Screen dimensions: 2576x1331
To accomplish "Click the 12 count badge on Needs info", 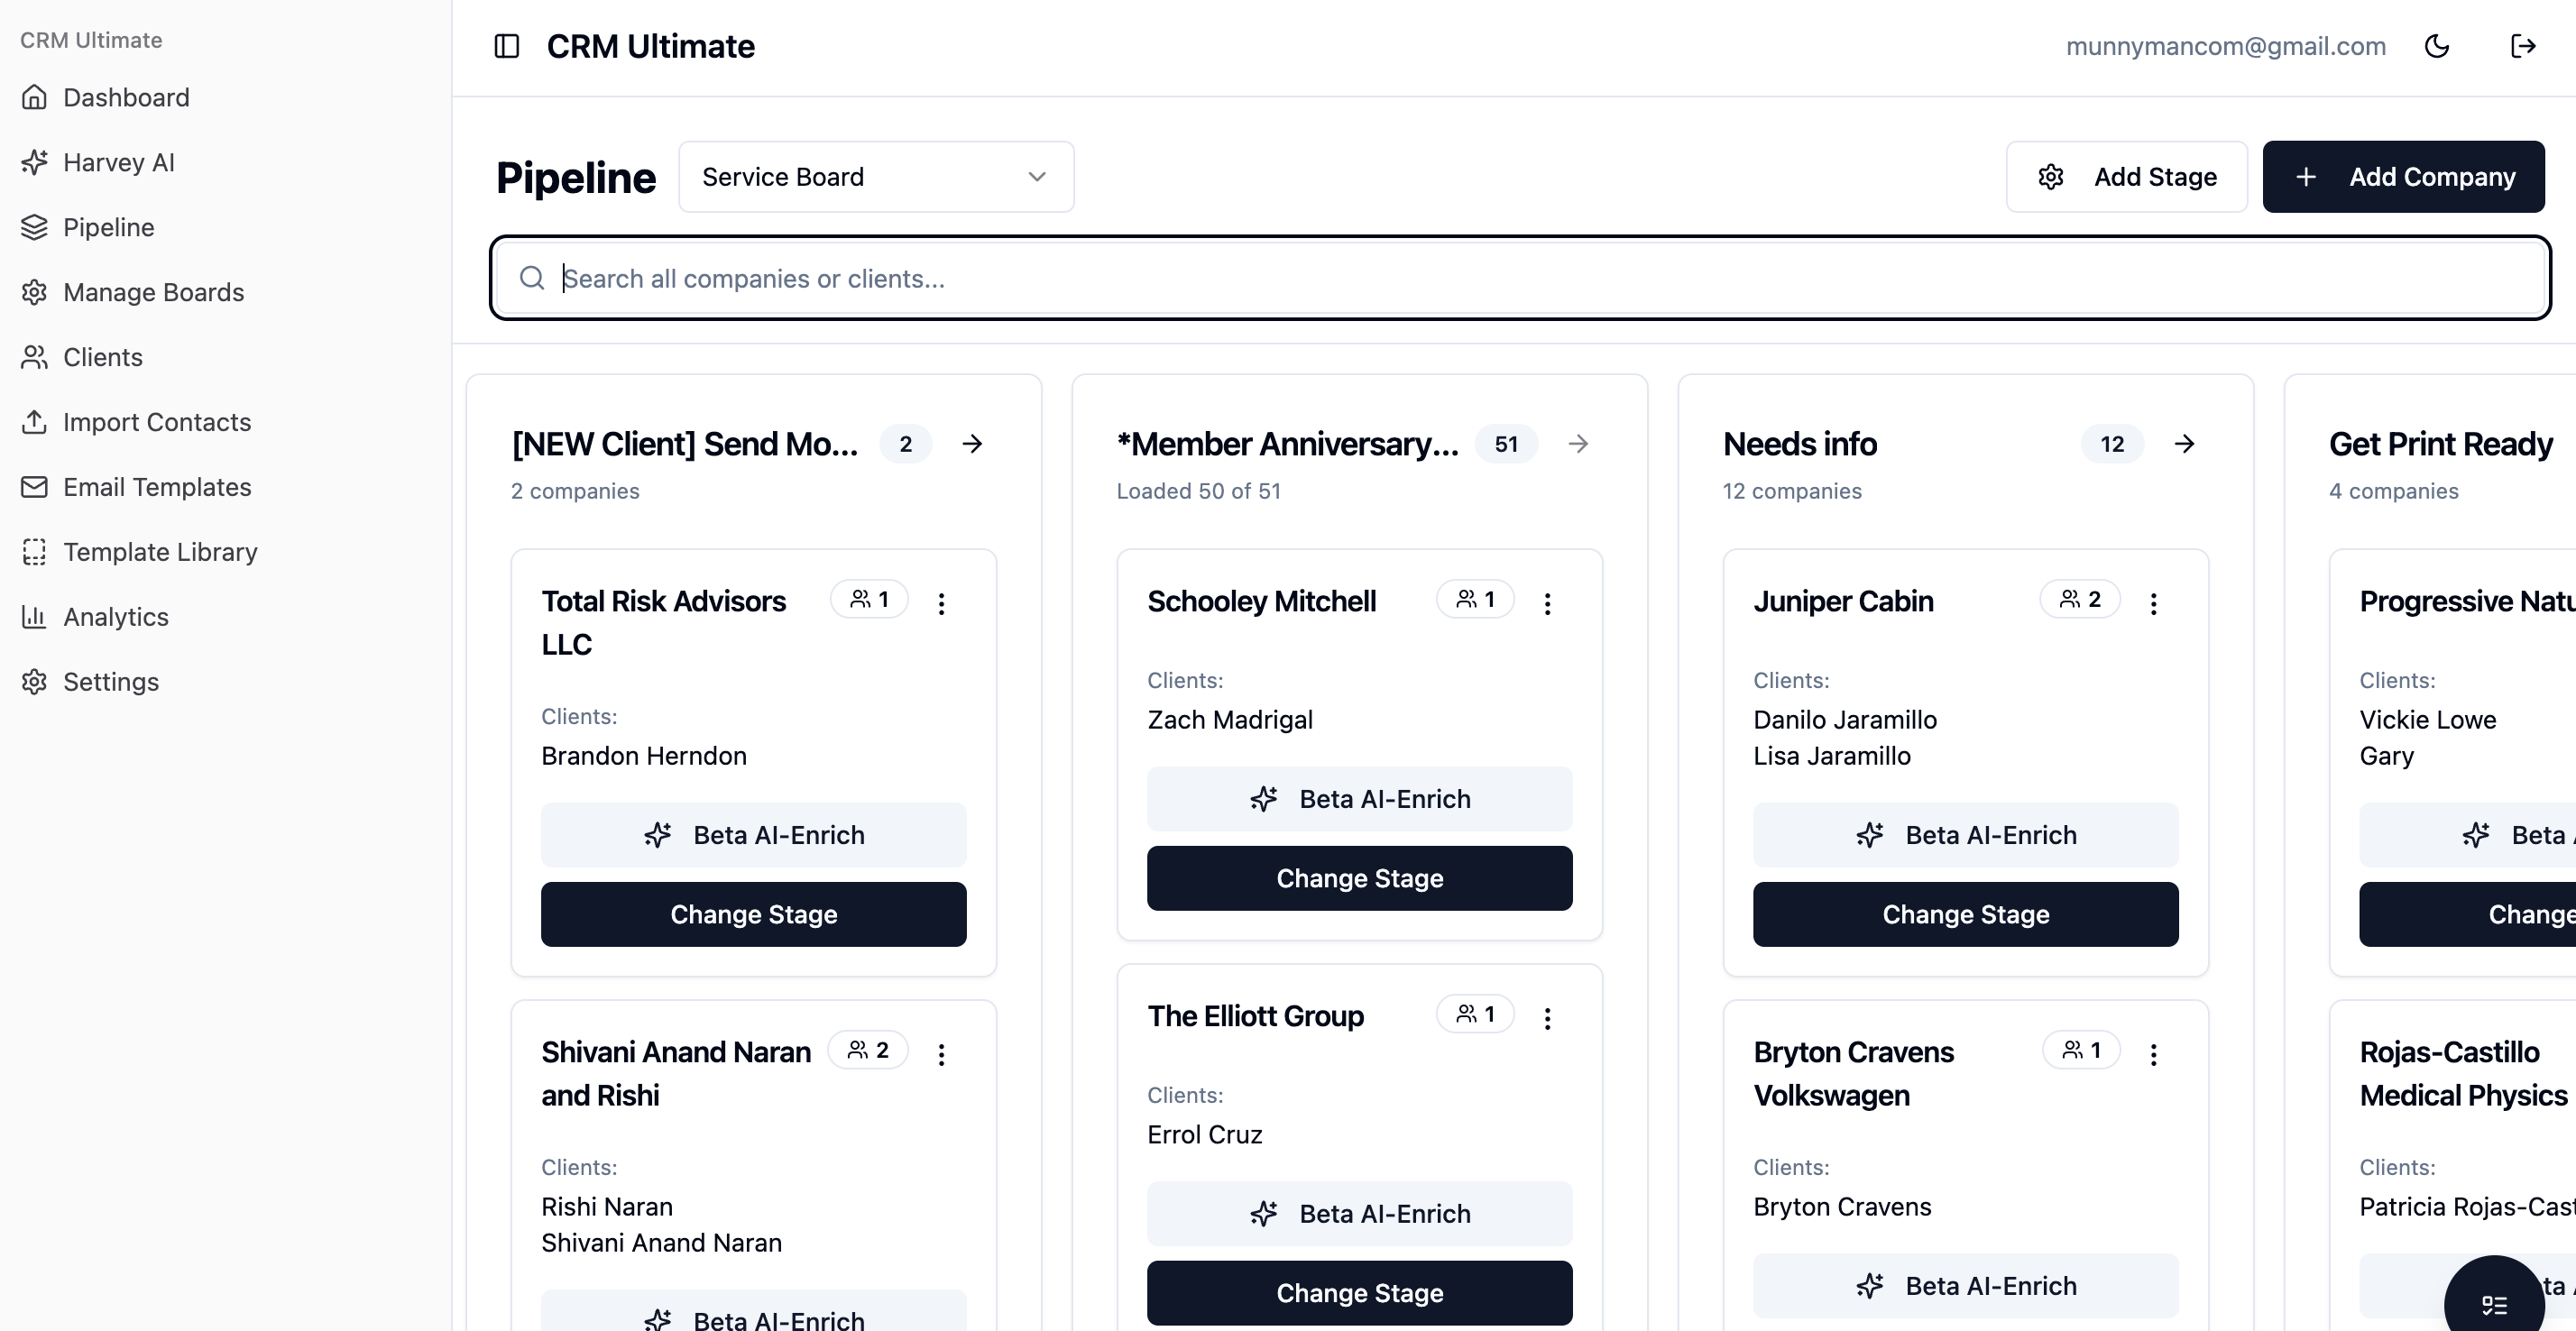I will 2112,444.
